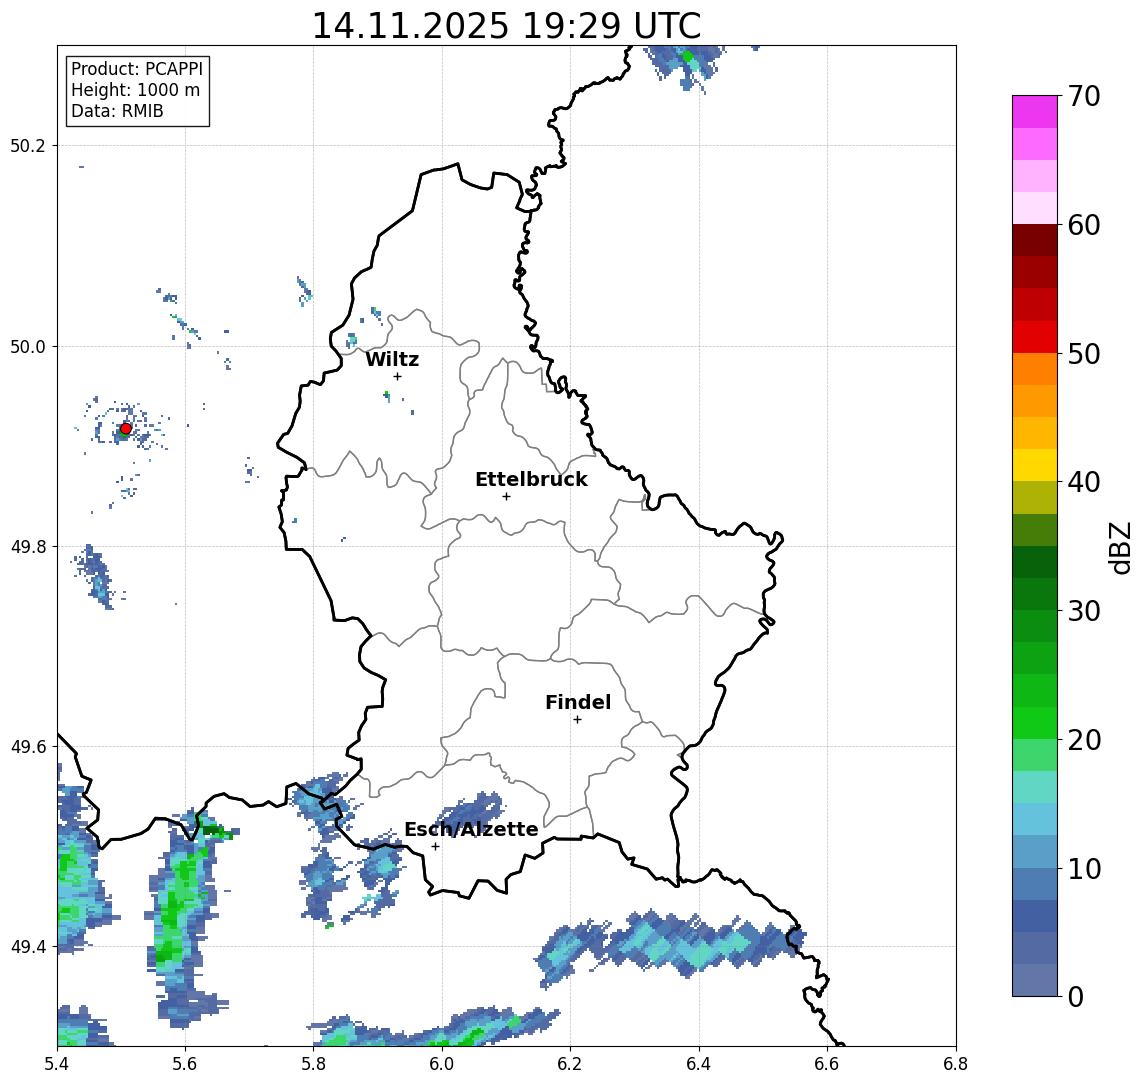Click the 70 tick on colorbar
This screenshot has width=1145, height=1084.
point(1084,96)
